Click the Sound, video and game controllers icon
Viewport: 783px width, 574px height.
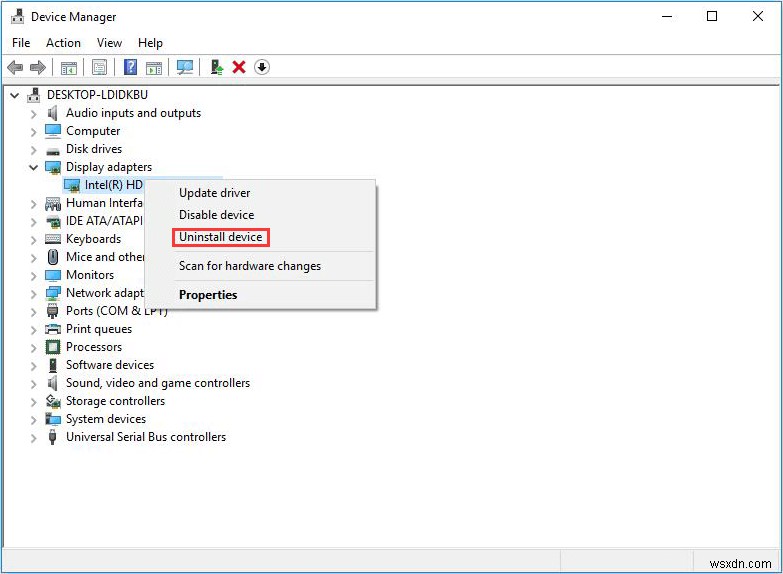pyautogui.click(x=52, y=383)
